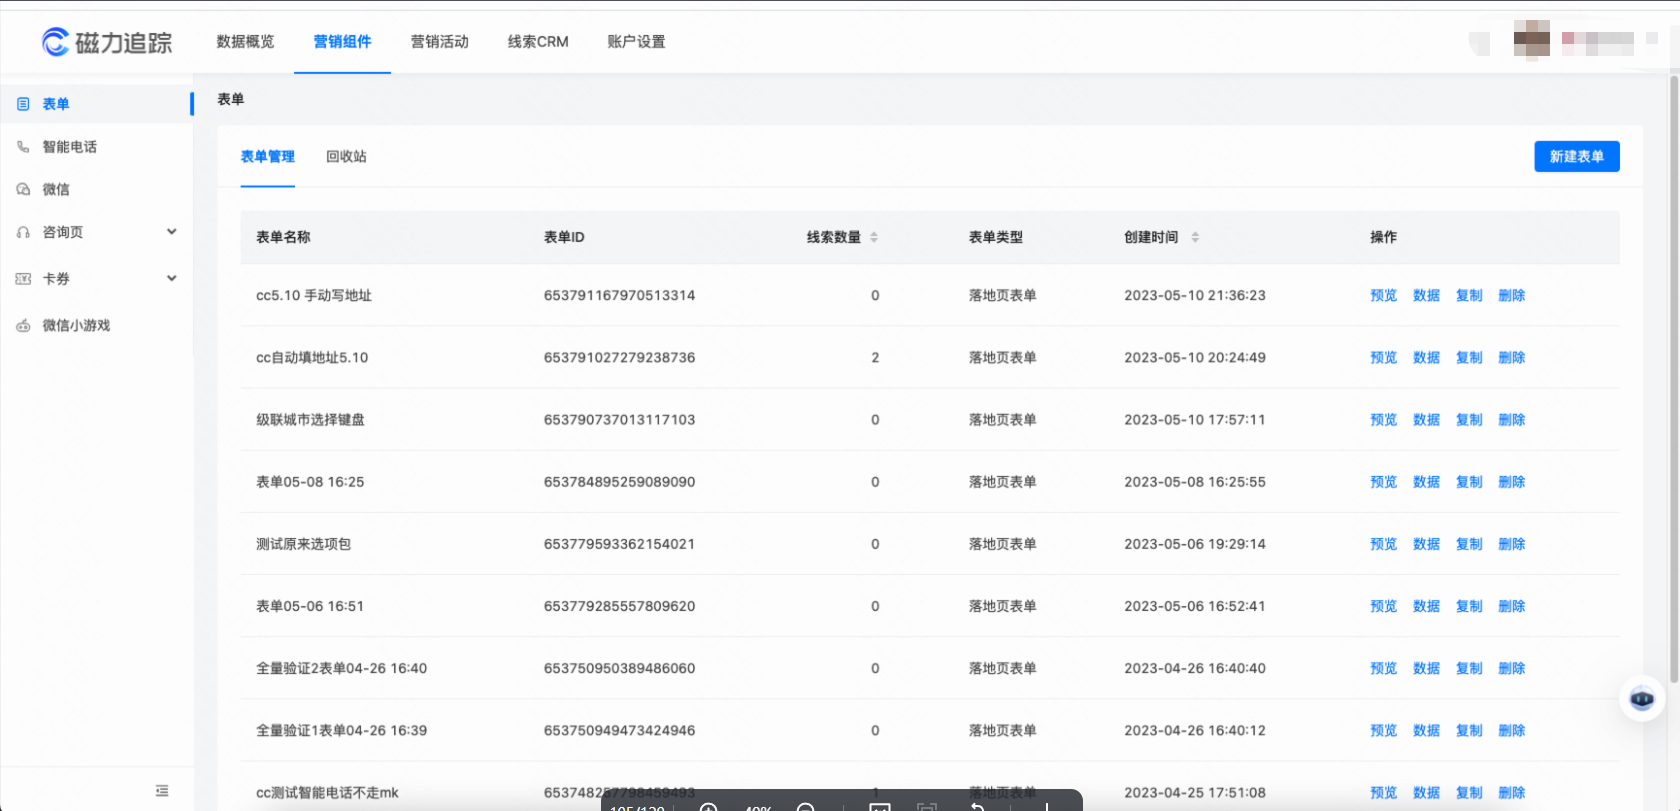Screen dimensions: 1680x811
Task: Click form ID 653750949473424946
Action: coord(619,731)
